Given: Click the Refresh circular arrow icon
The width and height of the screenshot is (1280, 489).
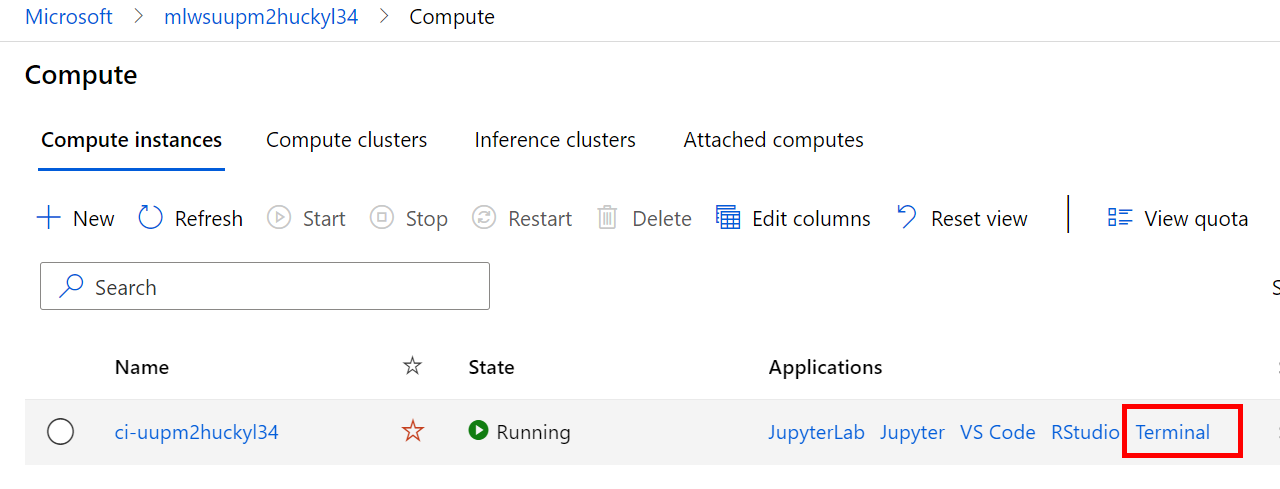Looking at the screenshot, I should 150,217.
